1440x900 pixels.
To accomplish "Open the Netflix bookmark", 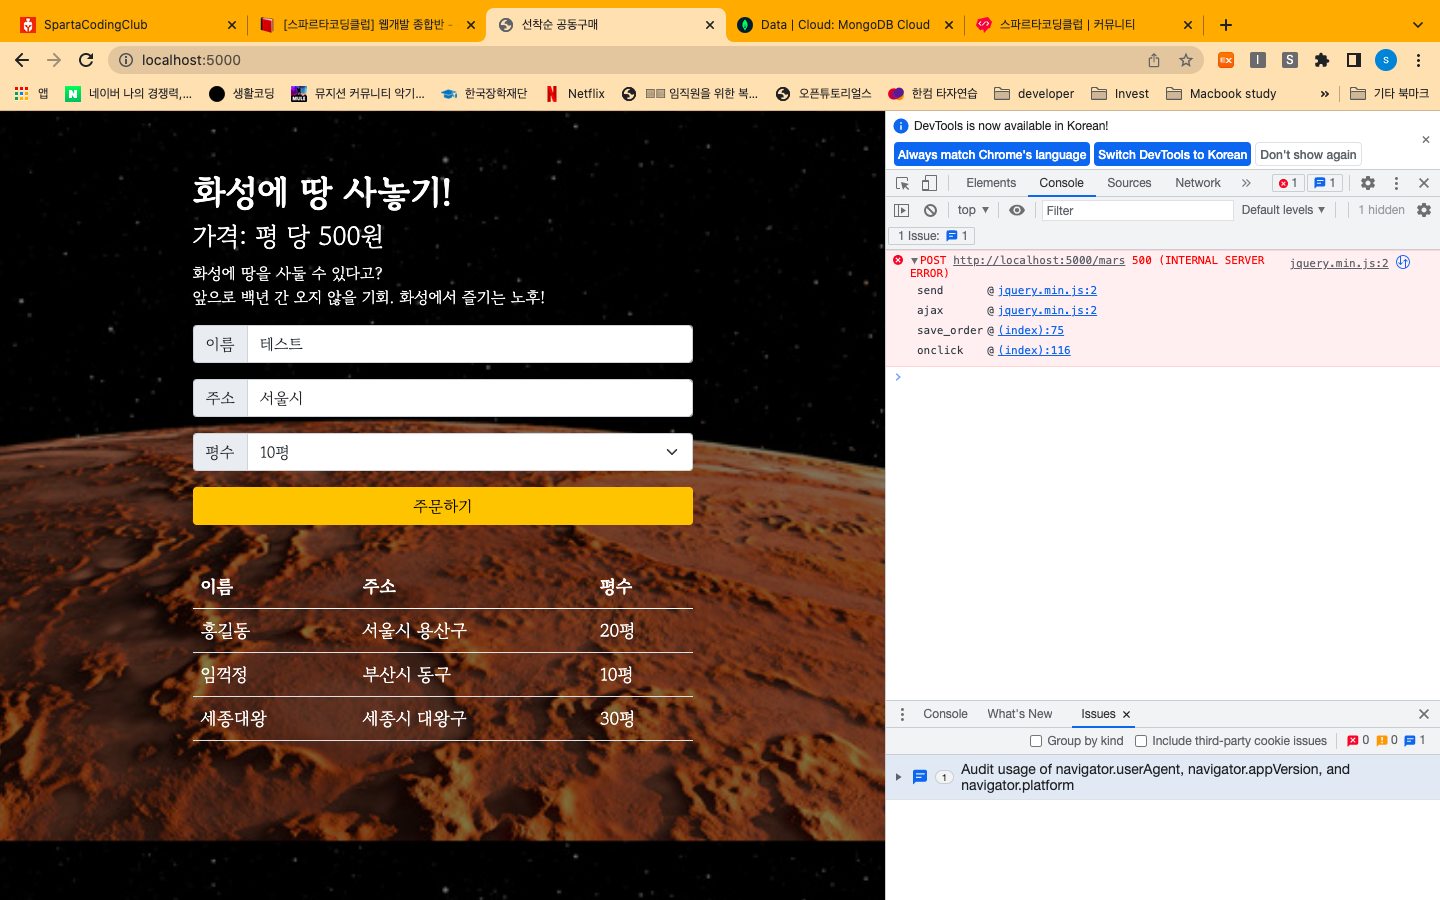I will [575, 93].
